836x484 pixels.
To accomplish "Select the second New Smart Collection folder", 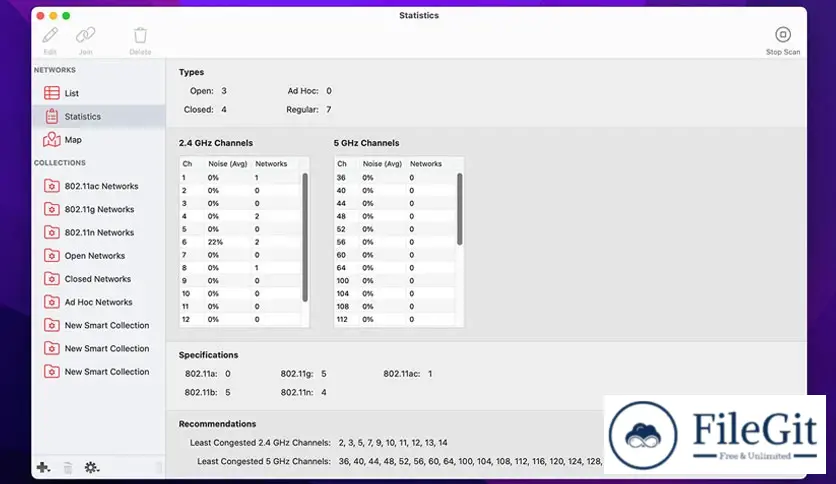I will 99,348.
